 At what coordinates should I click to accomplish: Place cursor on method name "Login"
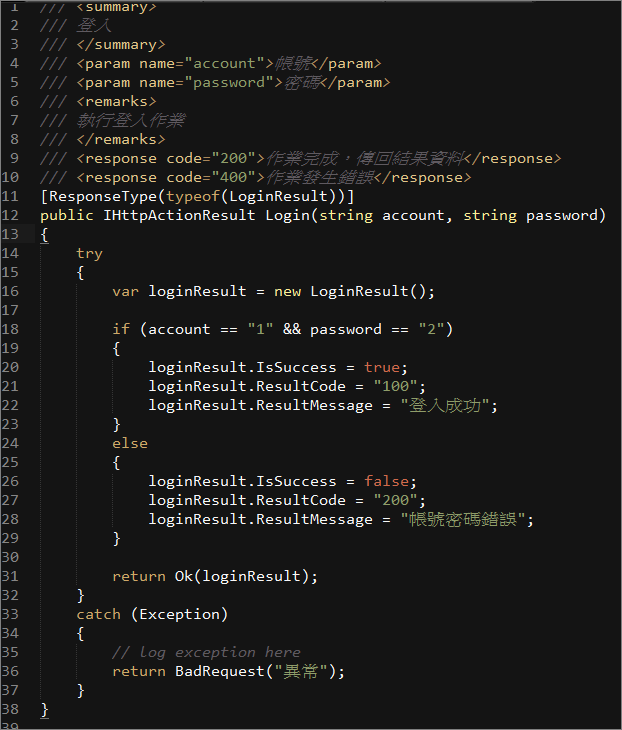point(287,216)
